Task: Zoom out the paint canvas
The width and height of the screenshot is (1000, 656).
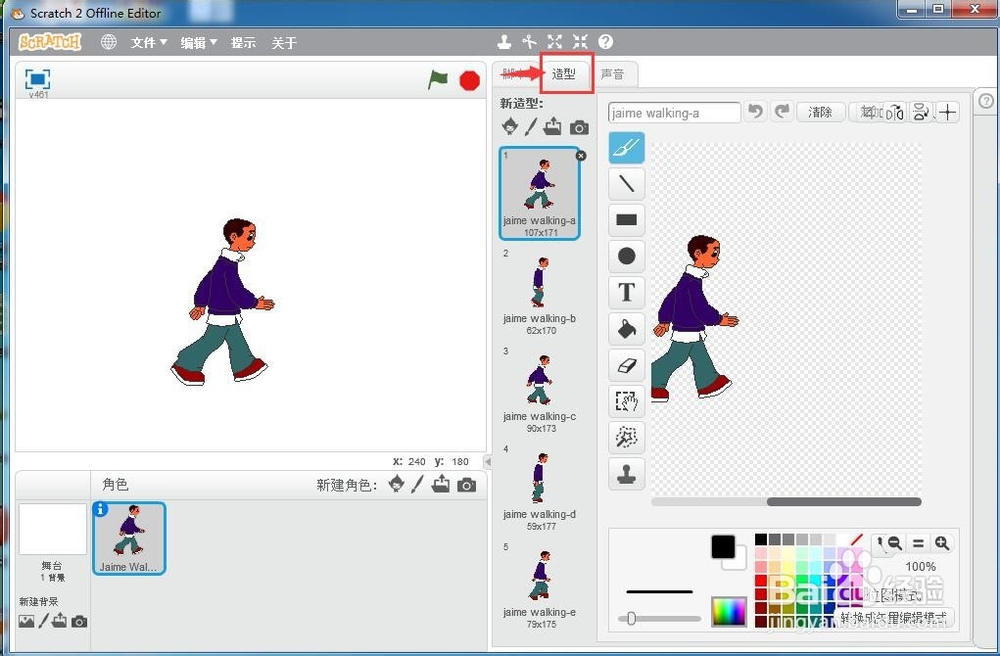Action: click(895, 543)
